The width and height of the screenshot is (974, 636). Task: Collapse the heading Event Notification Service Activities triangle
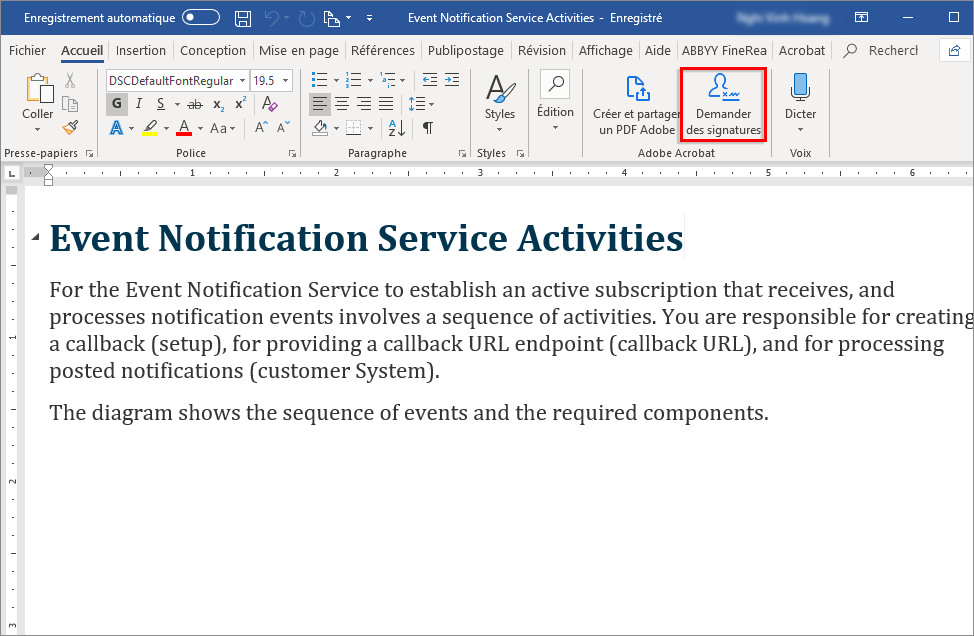[x=36, y=237]
